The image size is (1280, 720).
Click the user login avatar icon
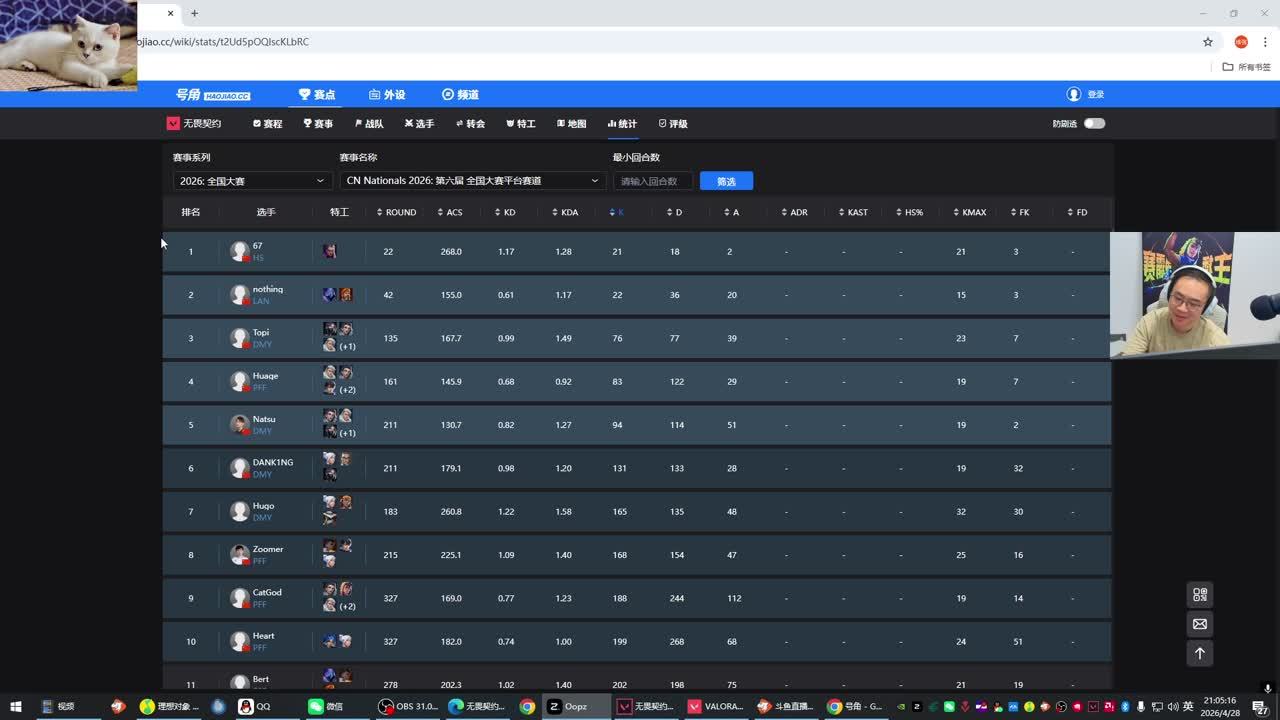point(1073,94)
